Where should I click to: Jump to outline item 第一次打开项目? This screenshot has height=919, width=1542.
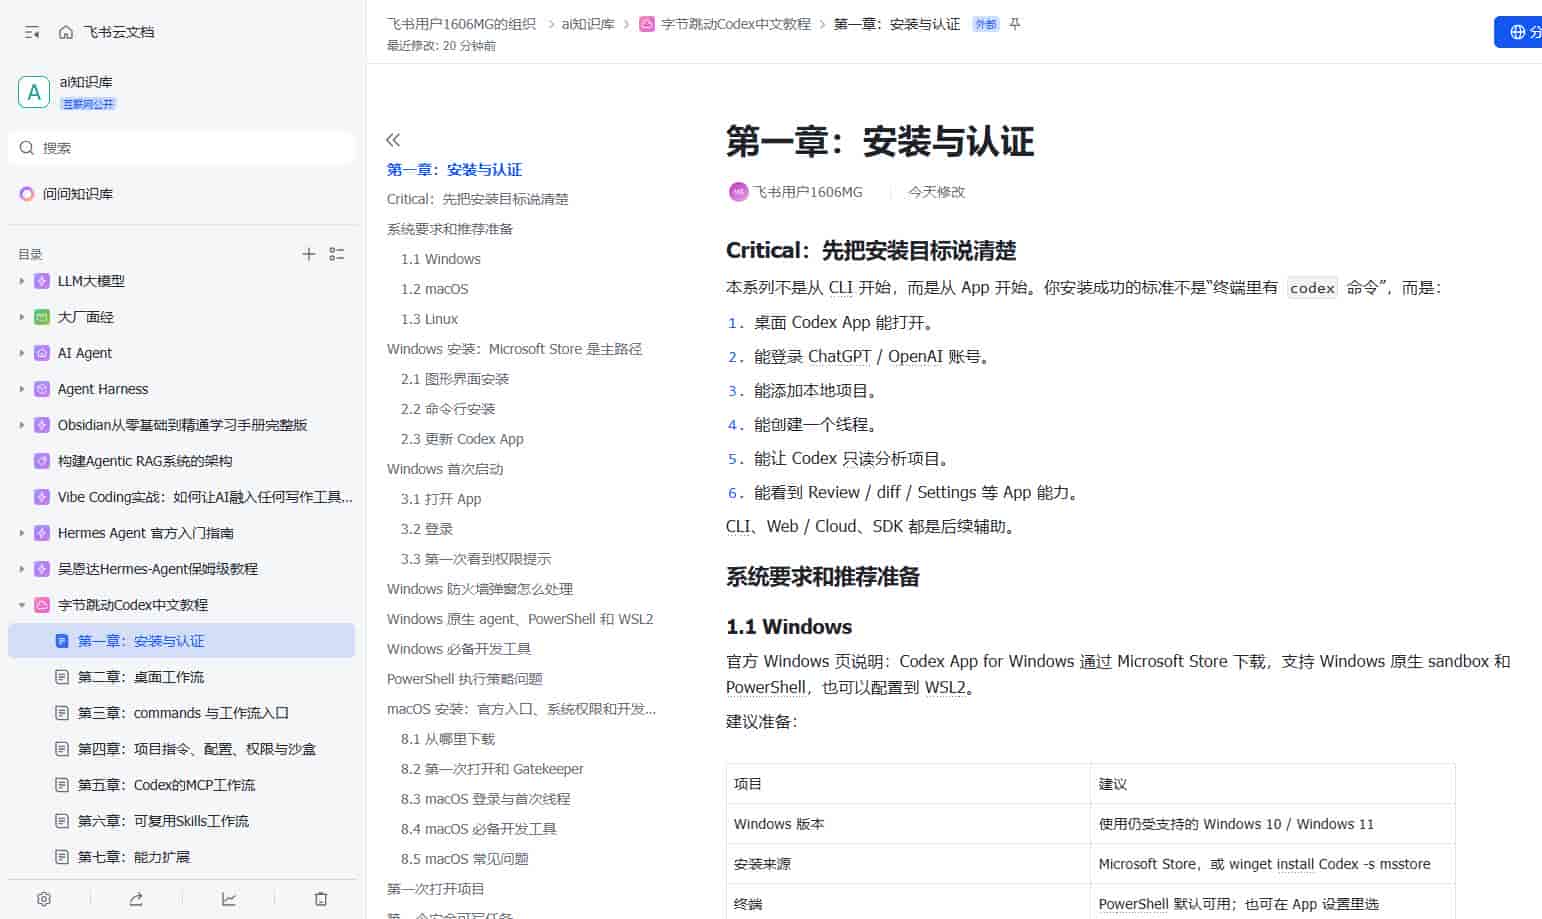[436, 889]
